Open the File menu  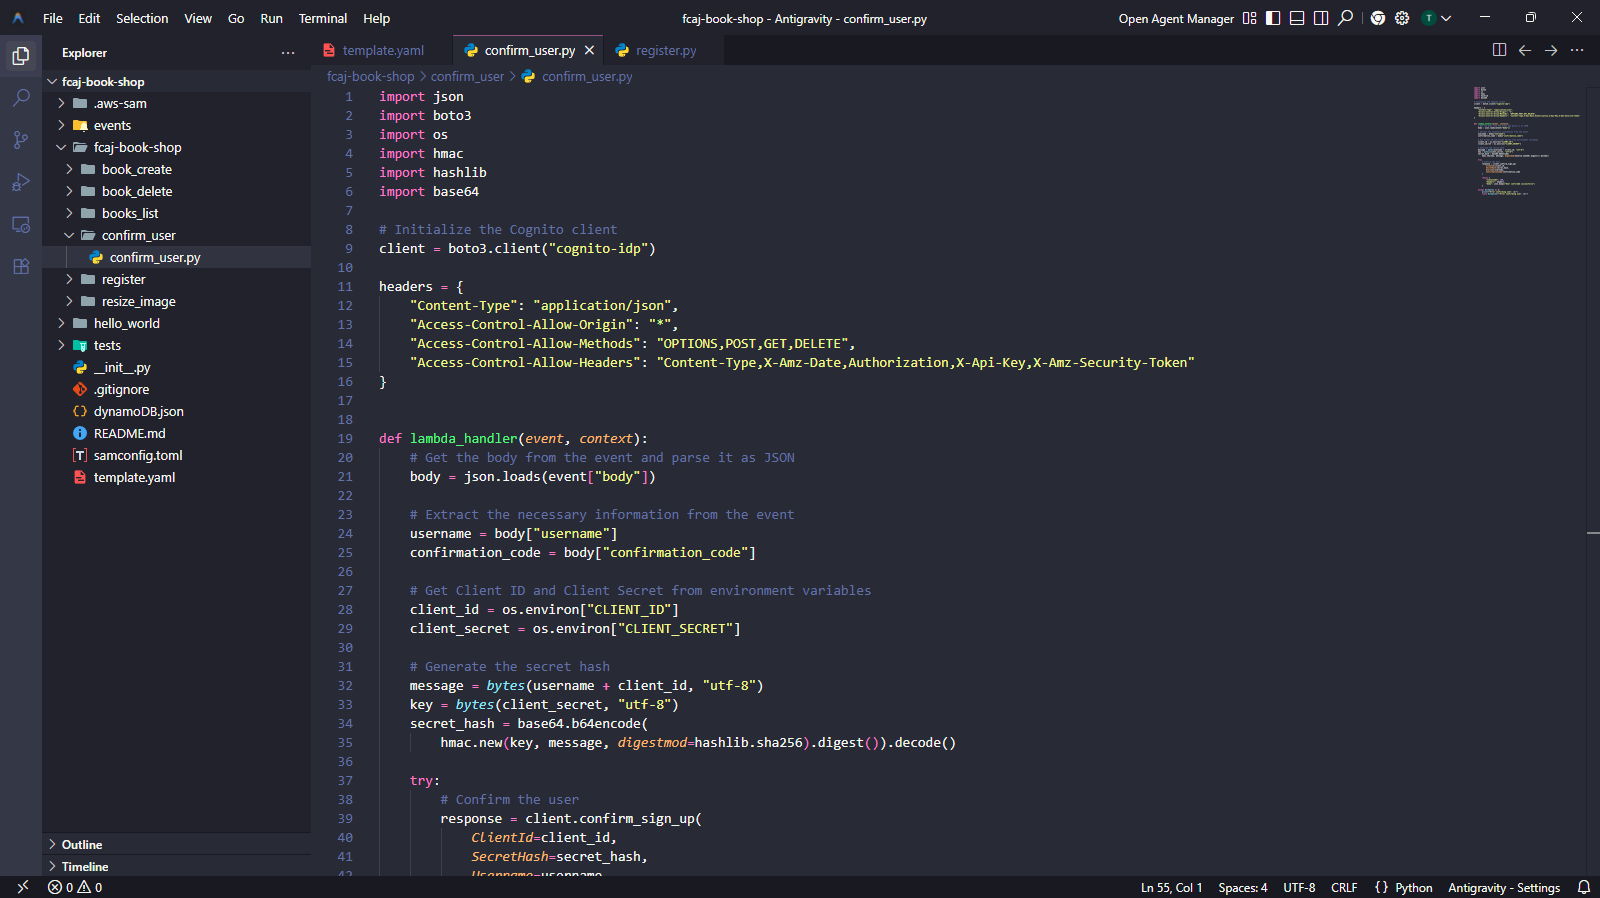pyautogui.click(x=53, y=18)
